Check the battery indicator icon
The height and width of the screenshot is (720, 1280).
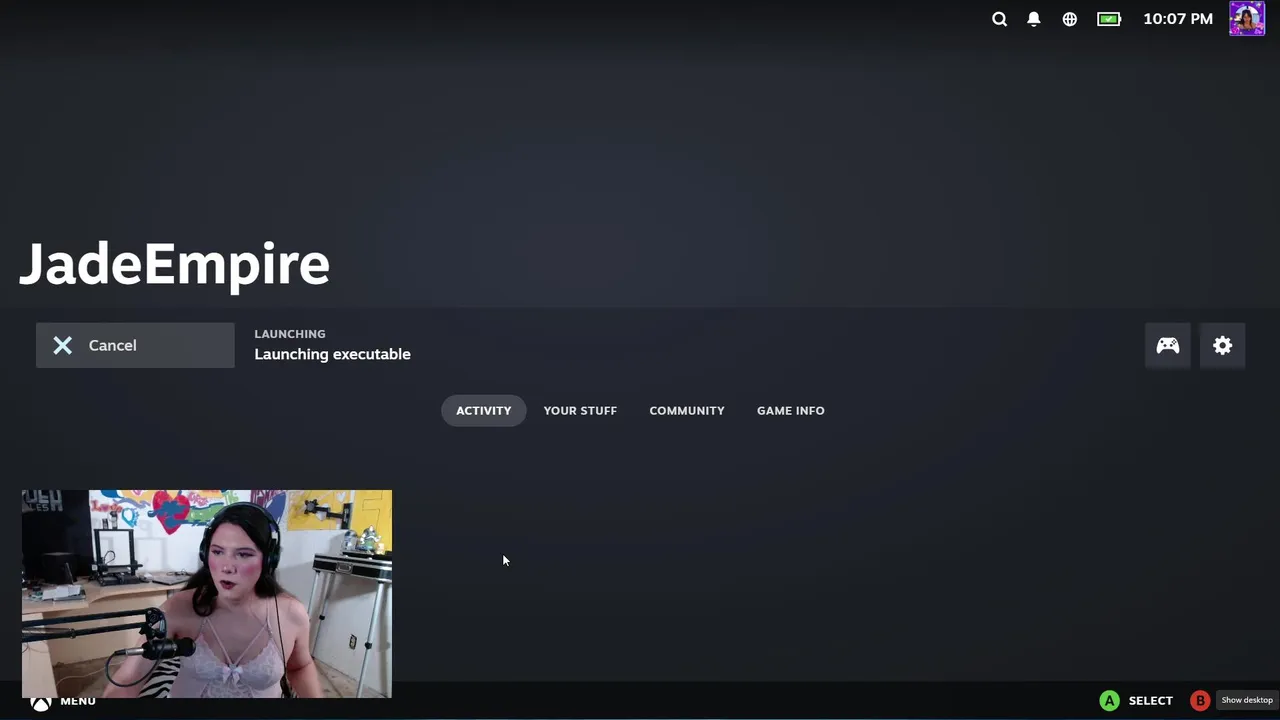[1109, 19]
